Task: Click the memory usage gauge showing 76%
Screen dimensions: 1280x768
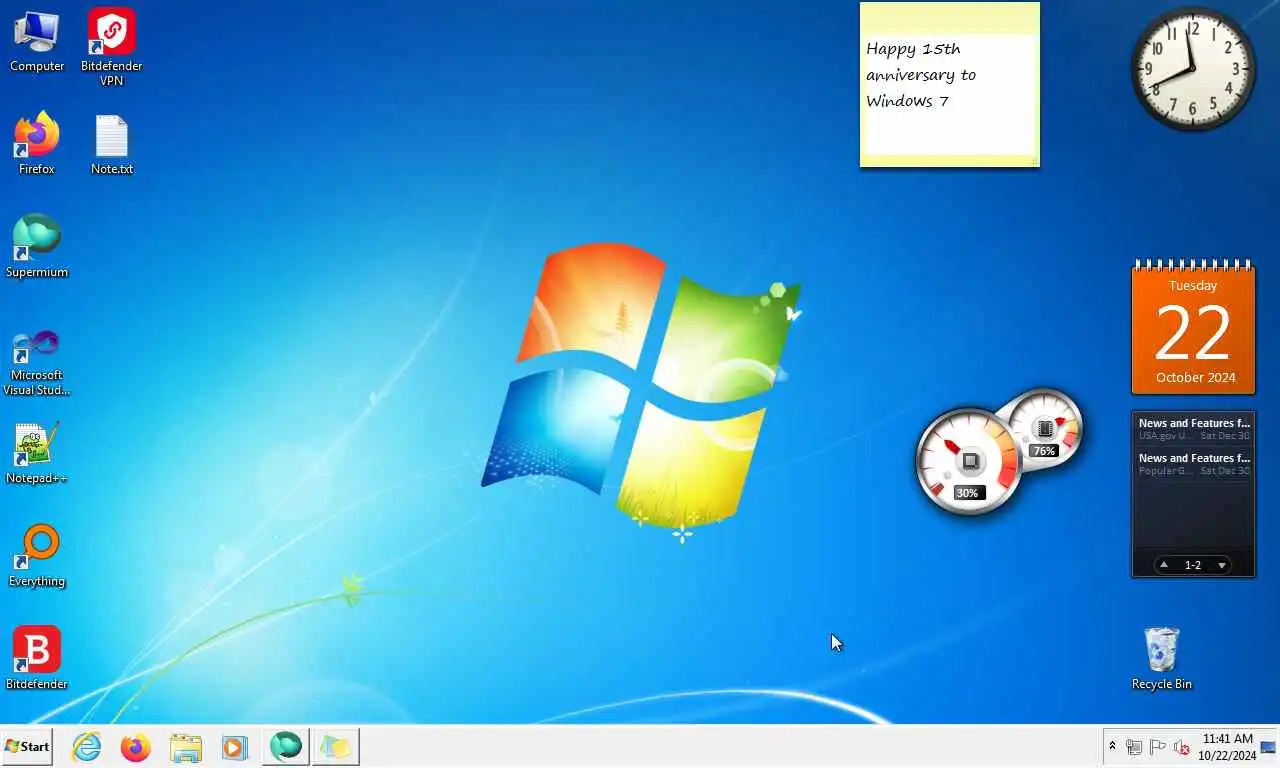Action: pyautogui.click(x=1046, y=430)
